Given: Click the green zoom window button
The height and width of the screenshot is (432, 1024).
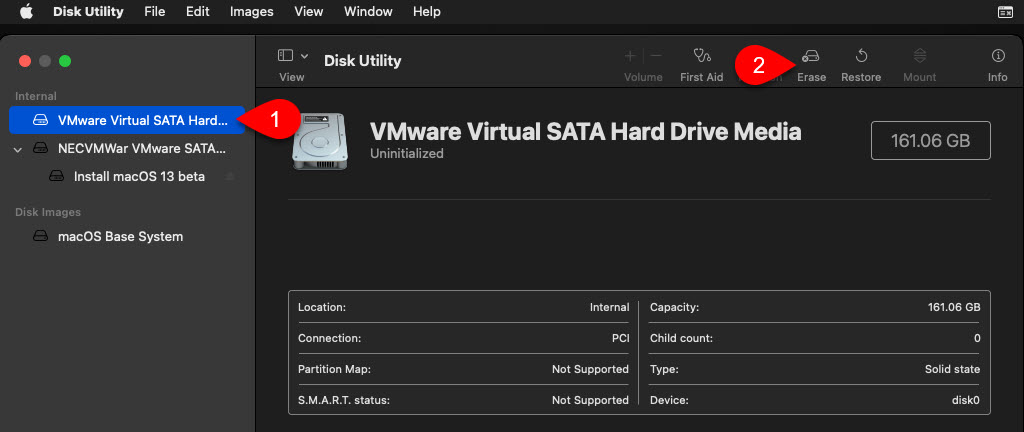Looking at the screenshot, I should 65,61.
